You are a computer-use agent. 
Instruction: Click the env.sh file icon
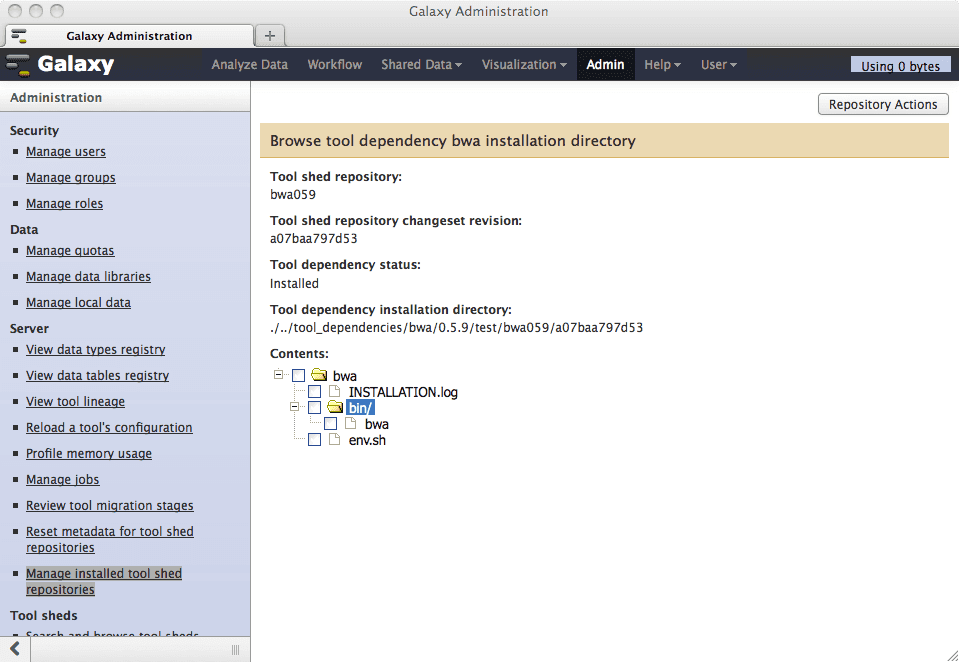[336, 440]
